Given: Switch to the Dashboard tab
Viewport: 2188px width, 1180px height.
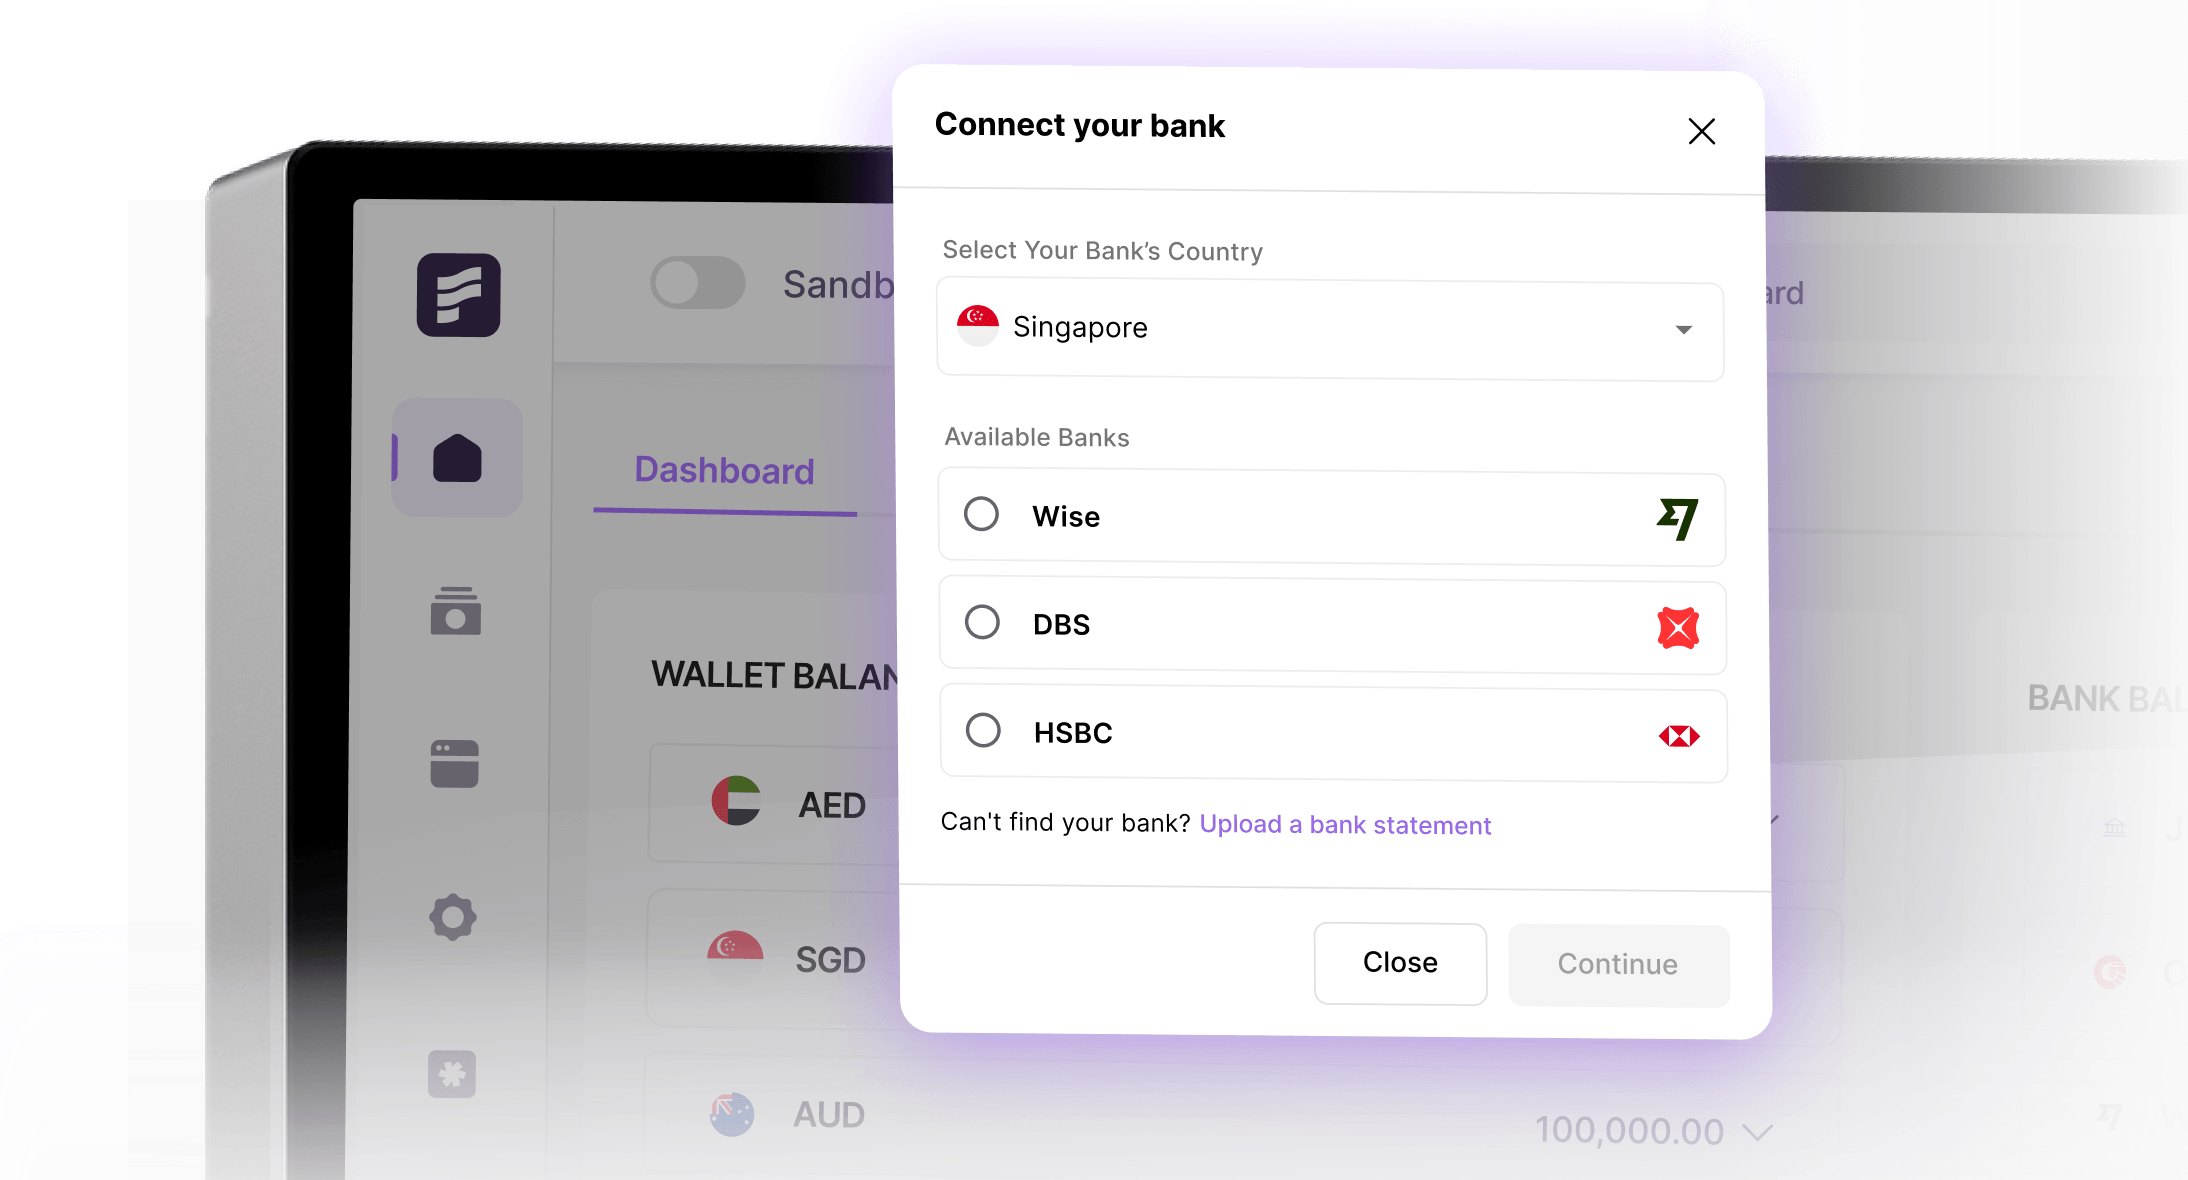Looking at the screenshot, I should pyautogui.click(x=724, y=471).
